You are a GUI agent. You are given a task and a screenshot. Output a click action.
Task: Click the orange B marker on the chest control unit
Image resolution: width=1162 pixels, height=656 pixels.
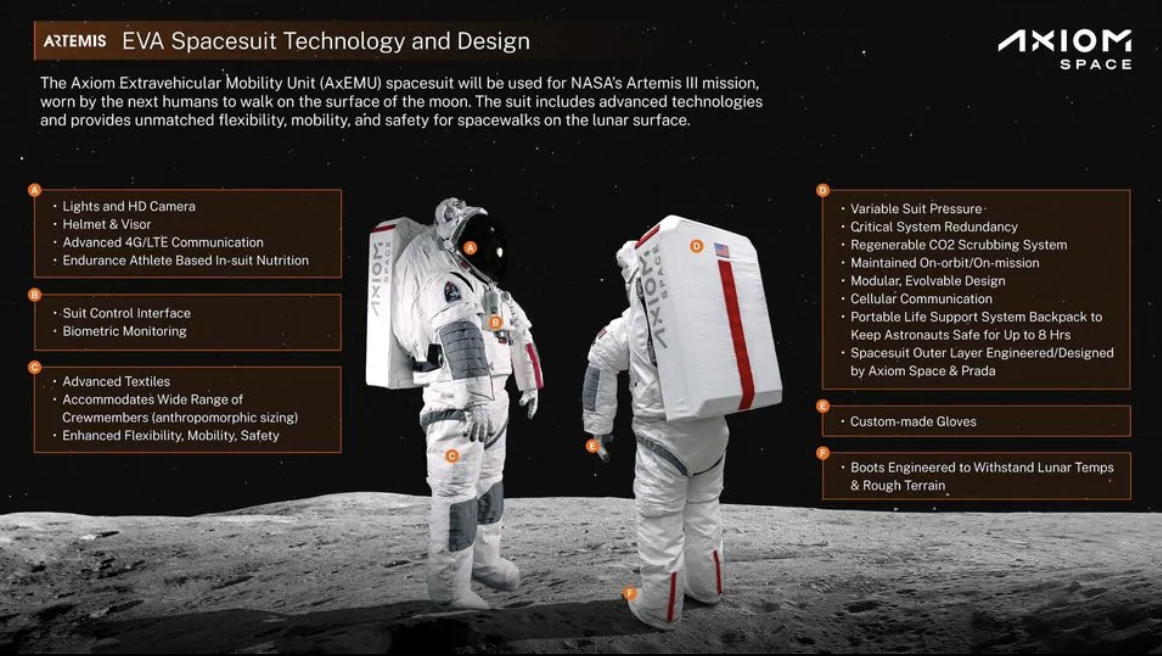496,322
